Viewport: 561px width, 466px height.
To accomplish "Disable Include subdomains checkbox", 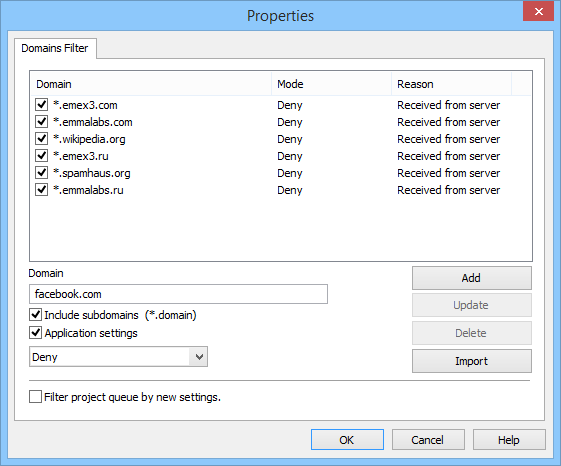I will 35,315.
